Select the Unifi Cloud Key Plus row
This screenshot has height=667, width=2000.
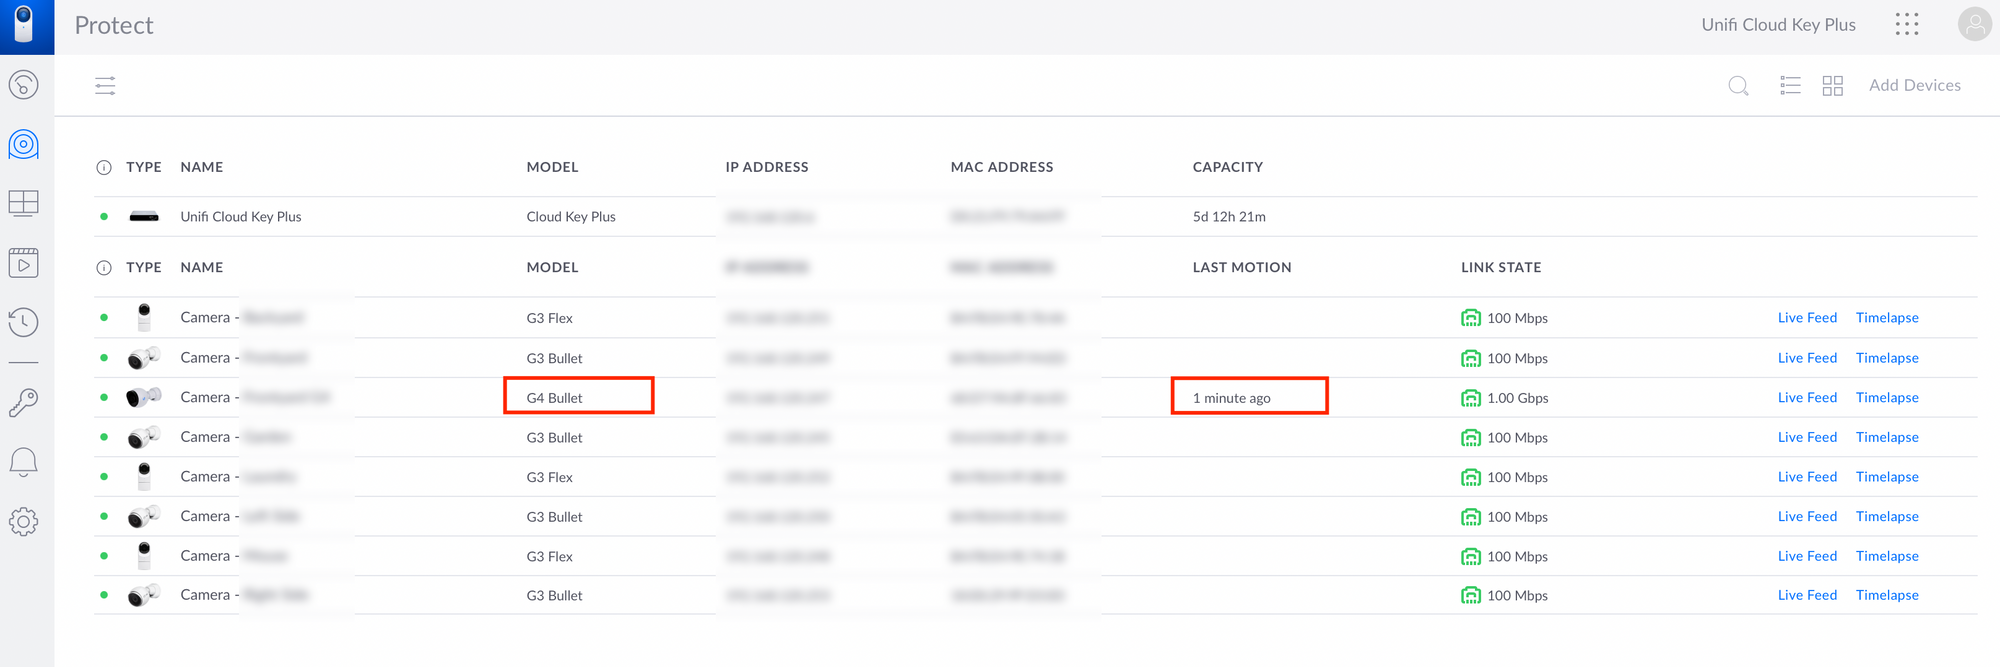click(241, 217)
